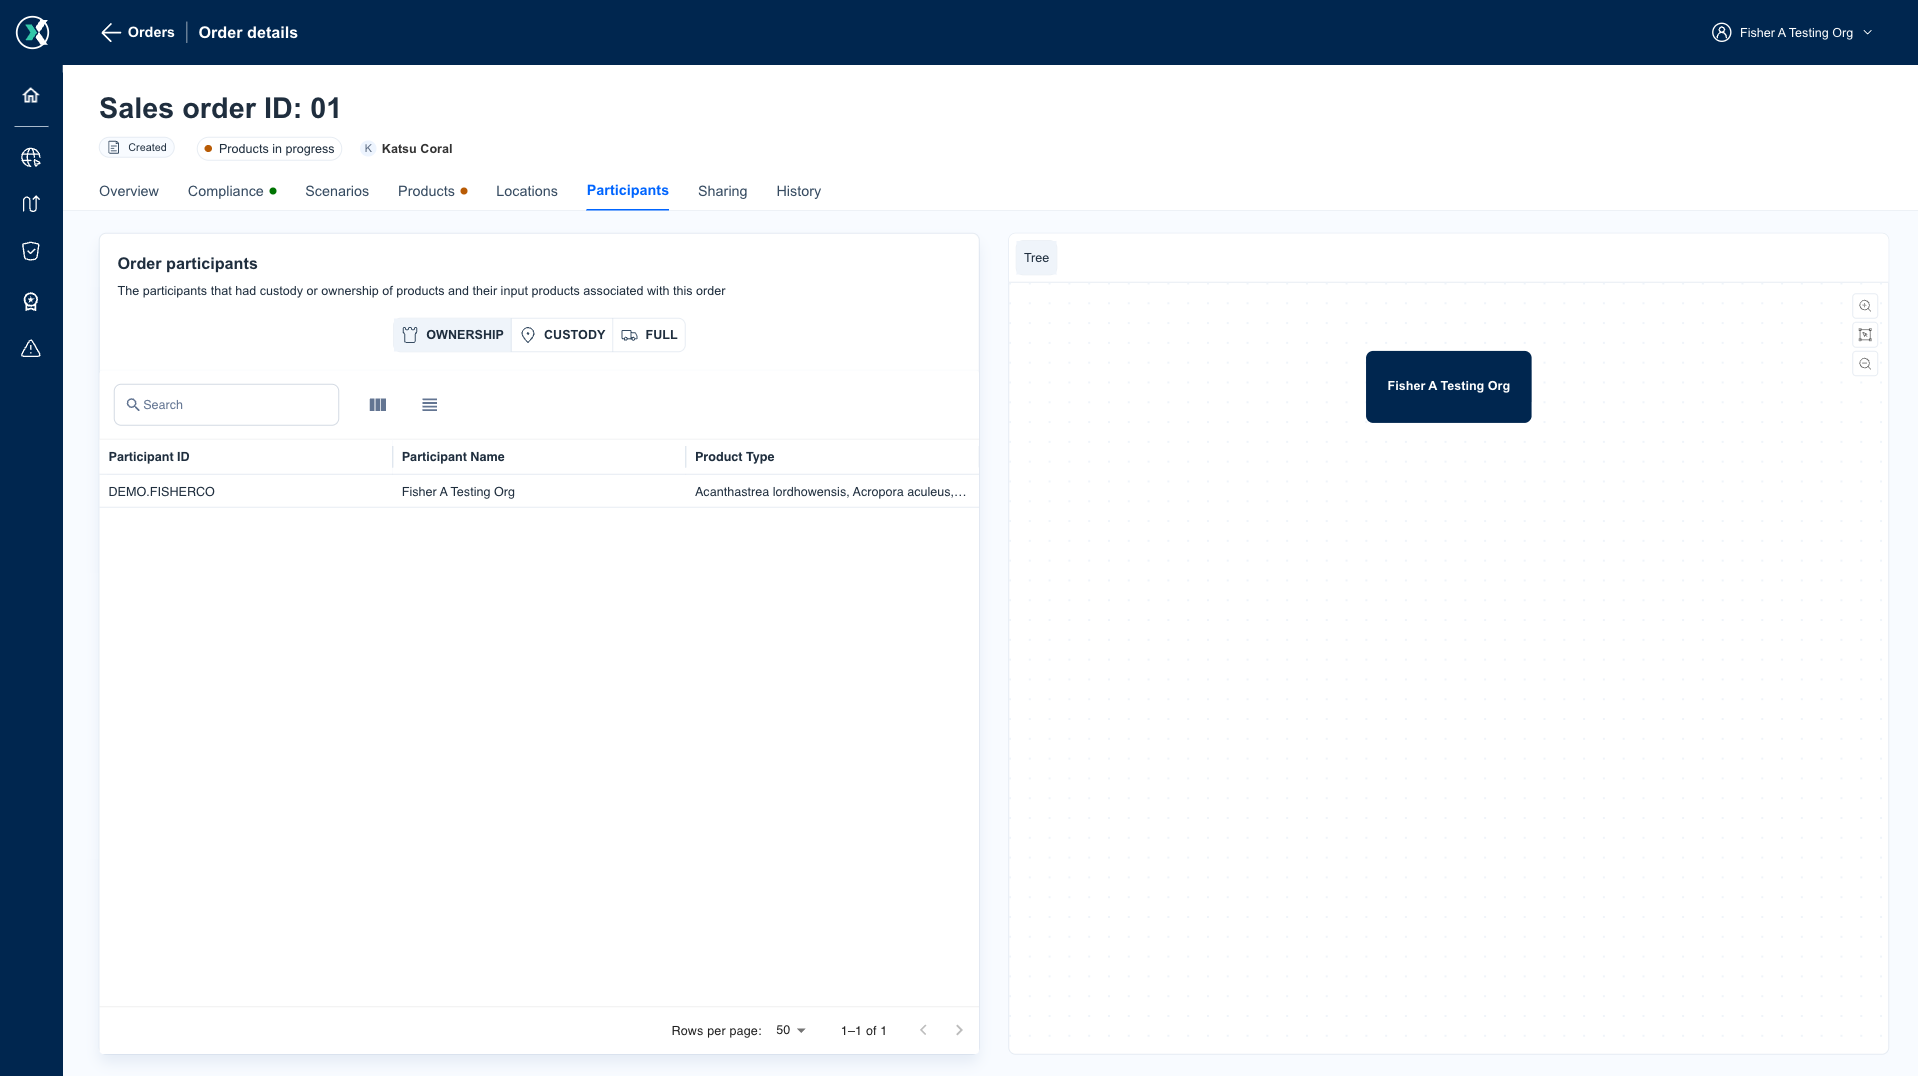Zoom out on the participant tree
The image size is (1918, 1076).
pos(1865,364)
